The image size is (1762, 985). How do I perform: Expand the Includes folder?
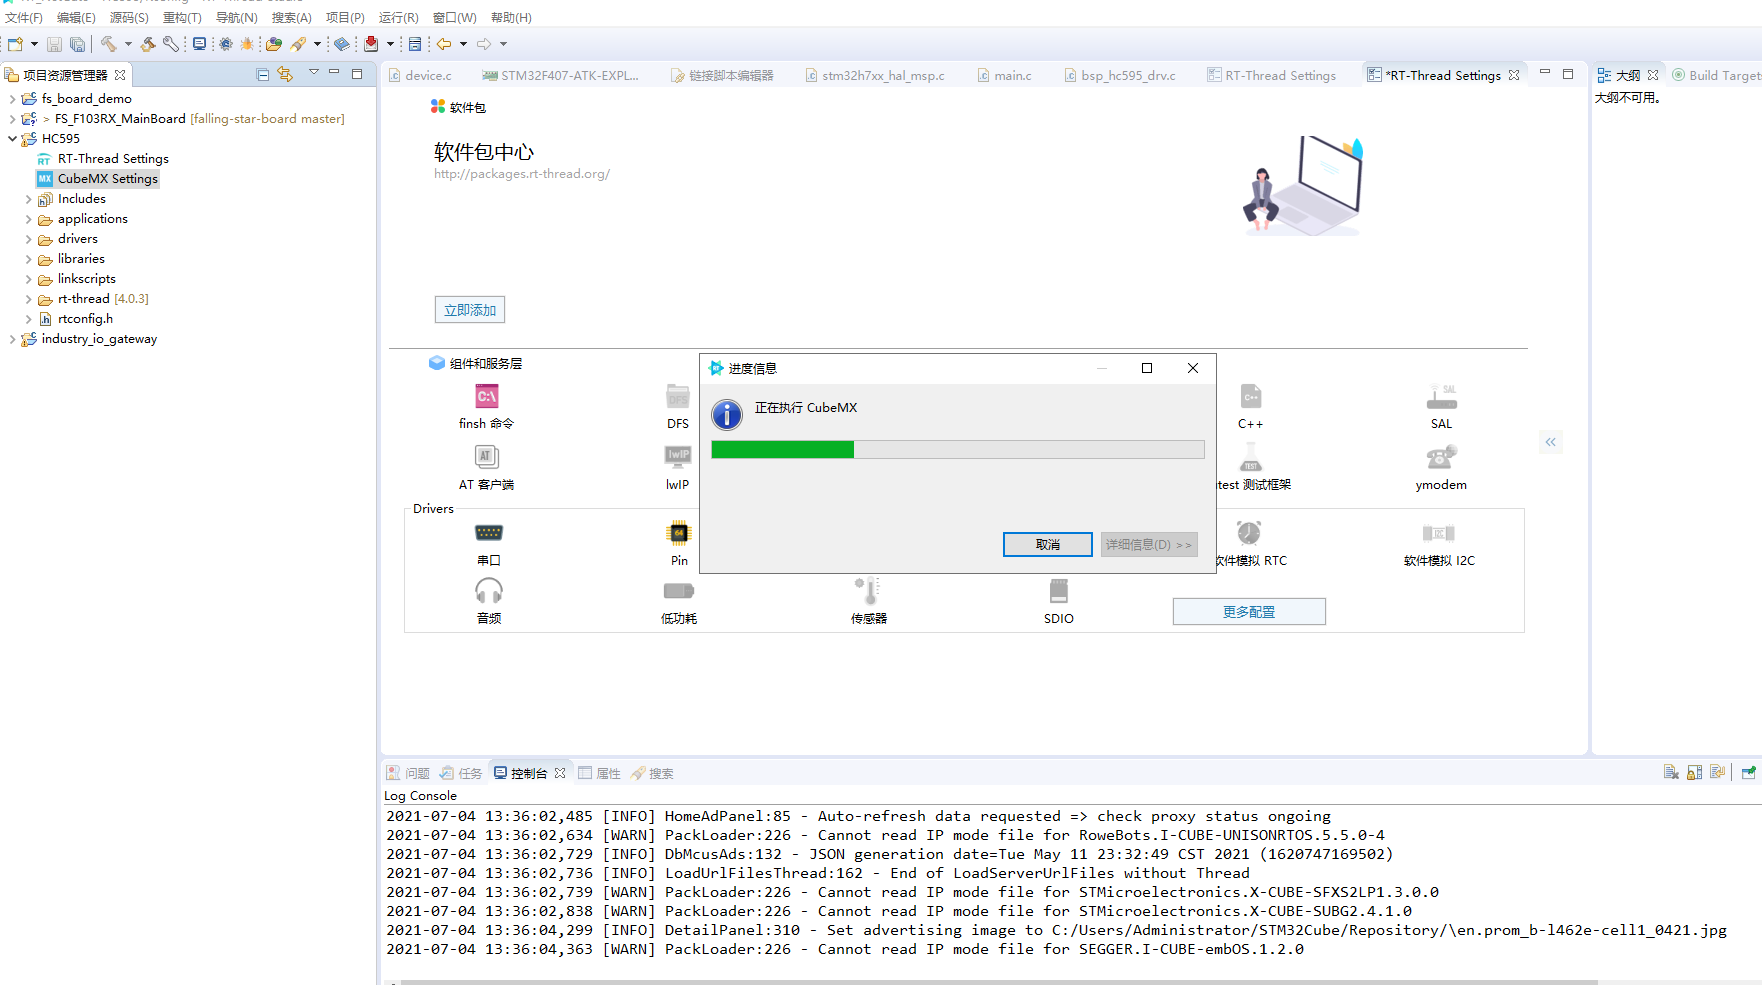[28, 199]
